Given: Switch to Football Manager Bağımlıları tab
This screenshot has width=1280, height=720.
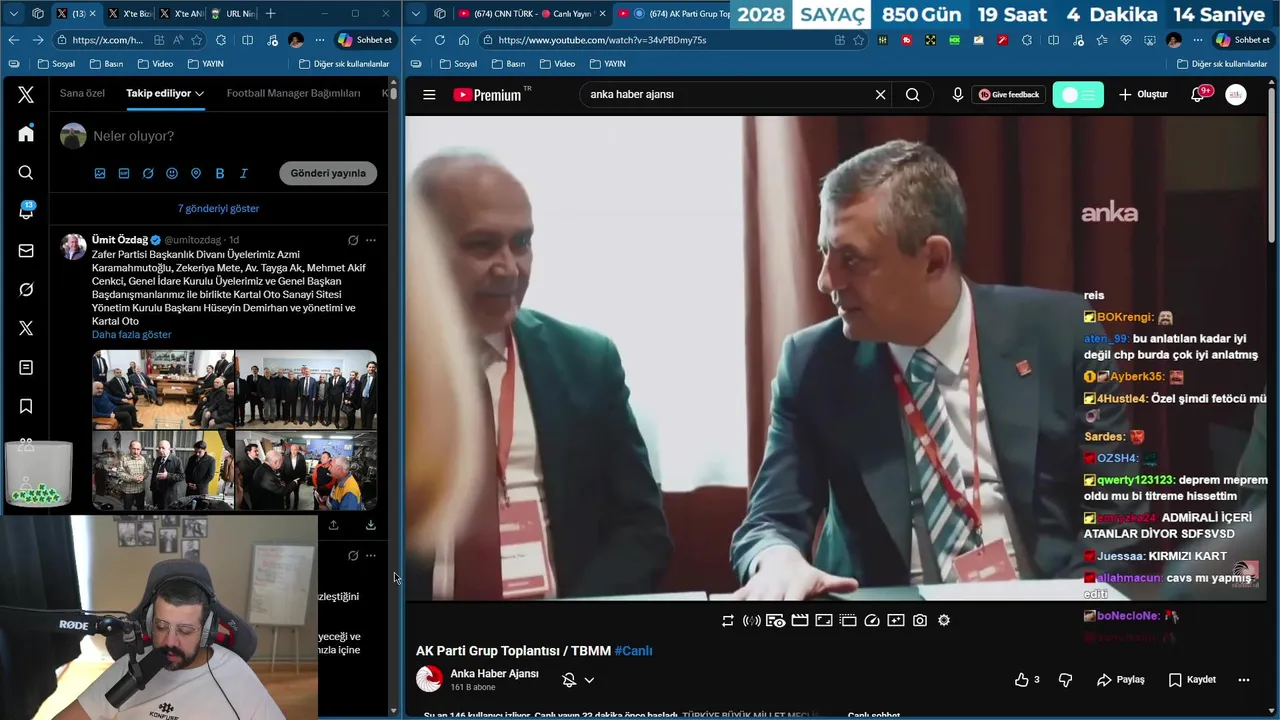Looking at the screenshot, I should (293, 93).
